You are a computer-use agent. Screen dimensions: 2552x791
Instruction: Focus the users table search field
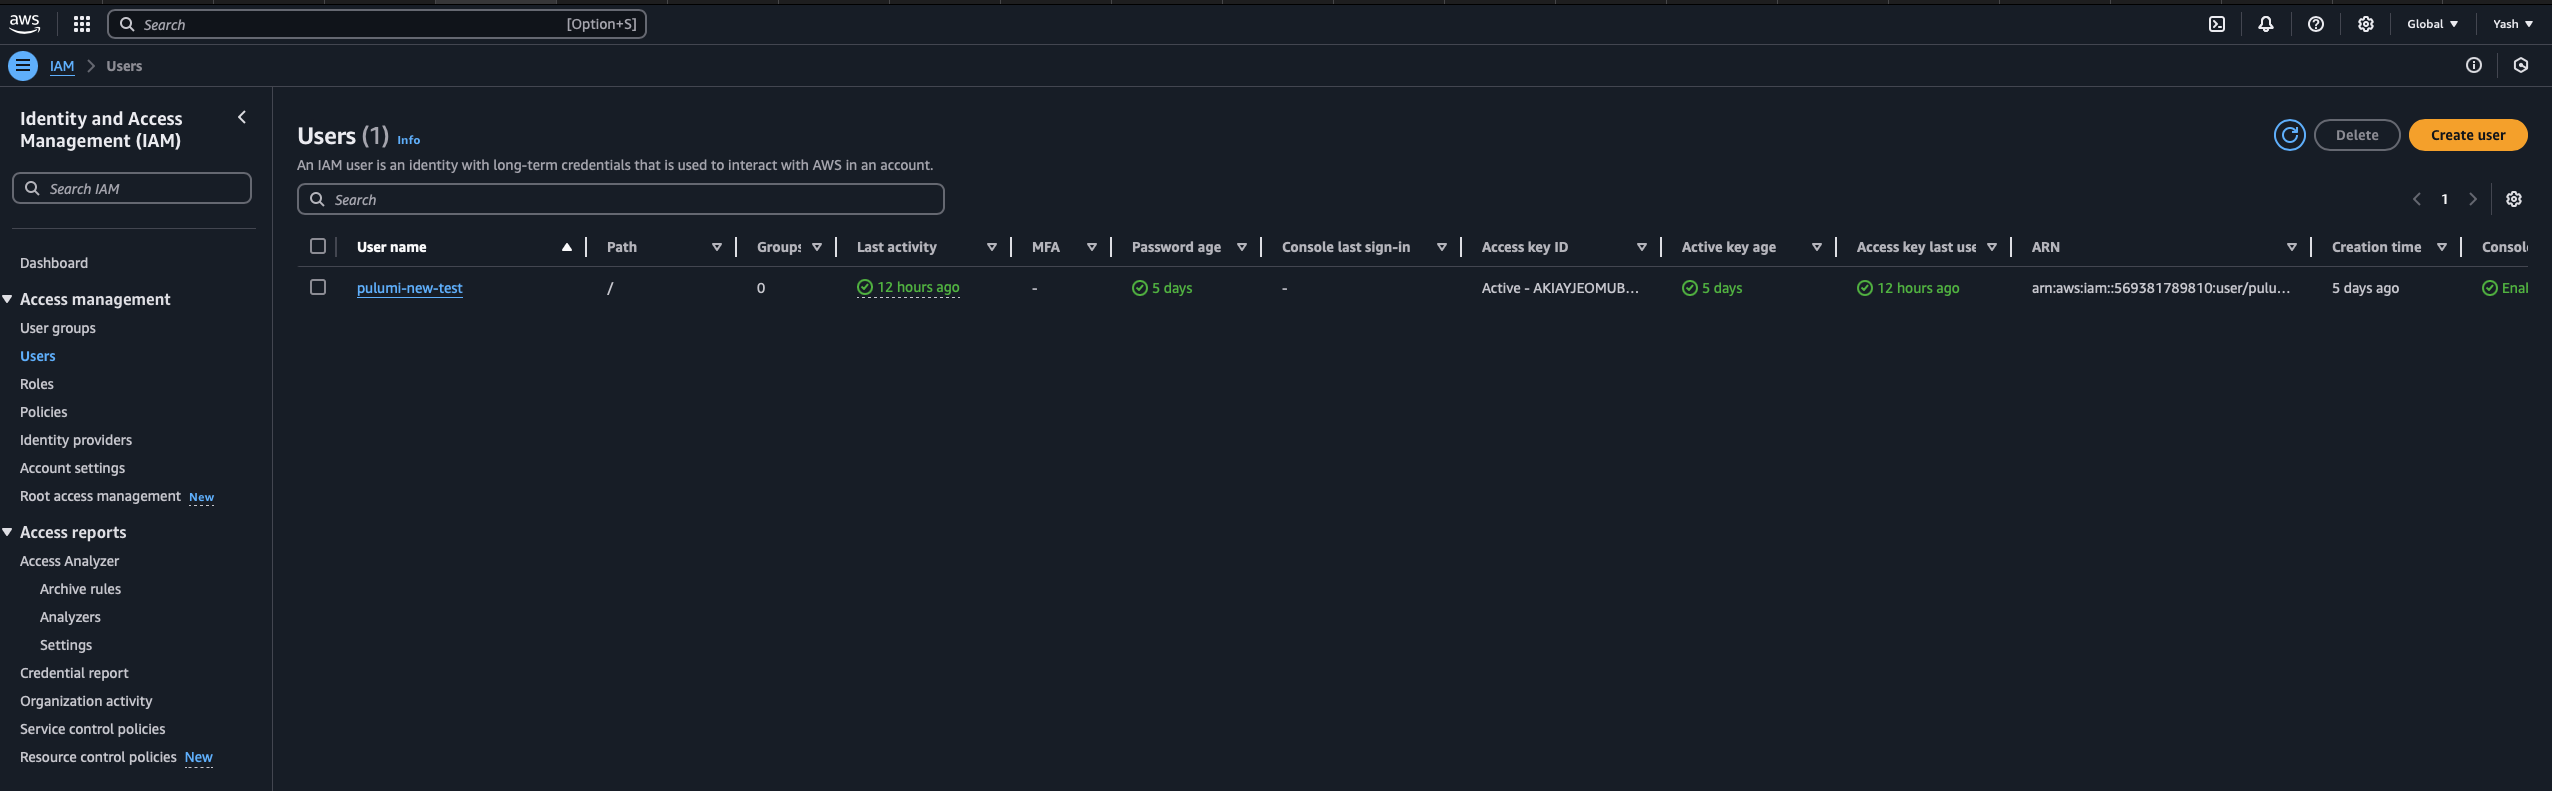[x=621, y=199]
